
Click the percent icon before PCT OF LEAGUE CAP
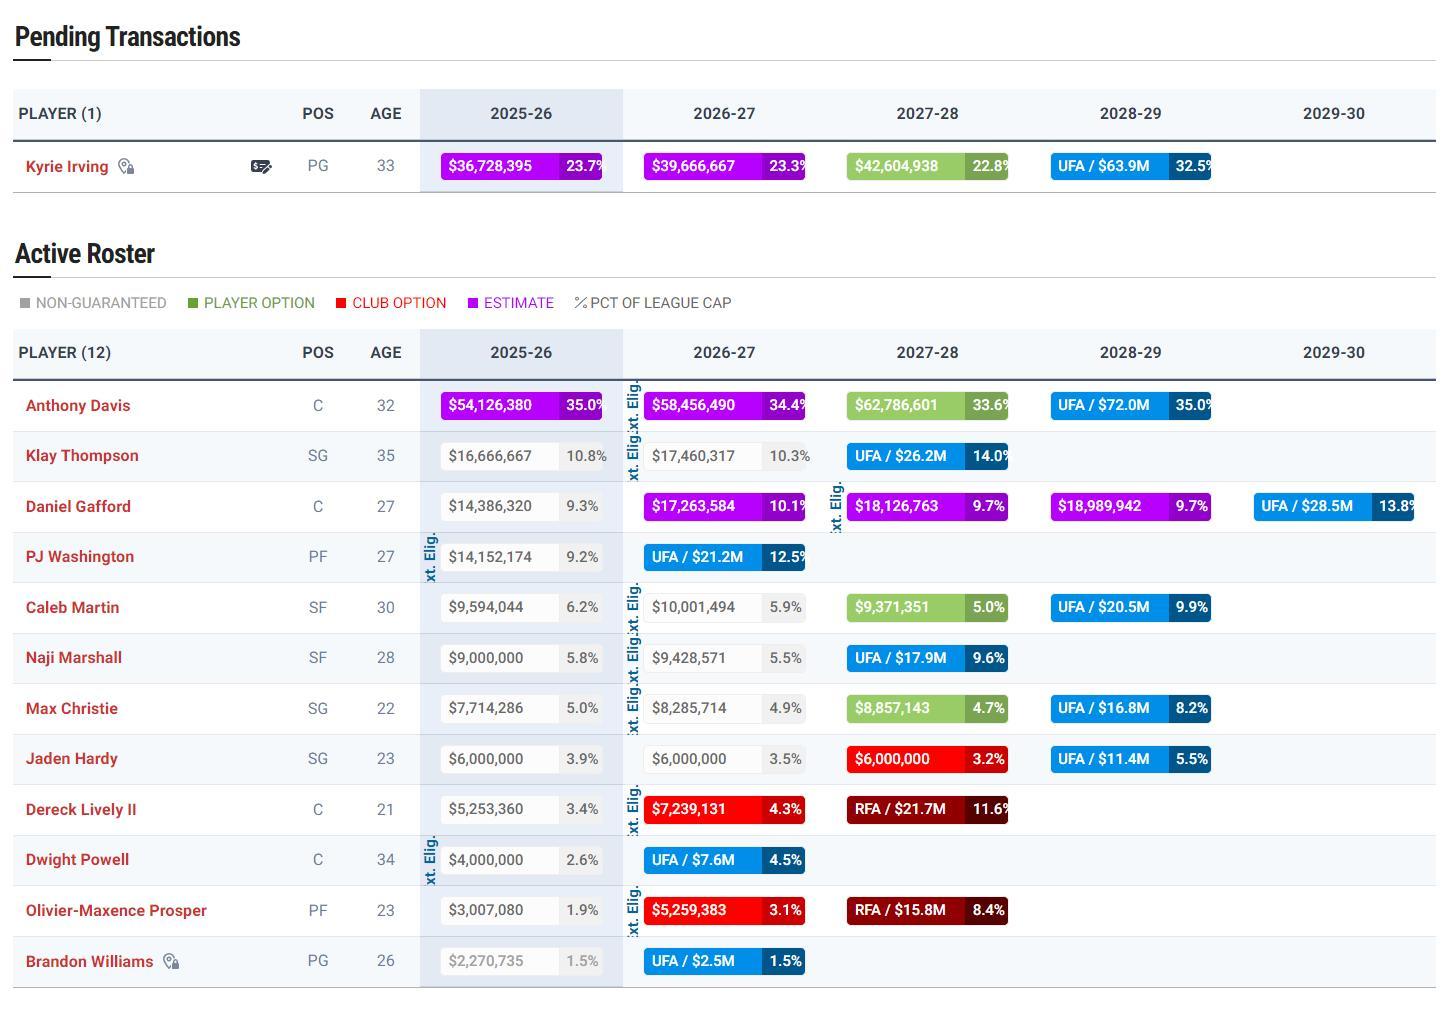pyautogui.click(x=580, y=303)
